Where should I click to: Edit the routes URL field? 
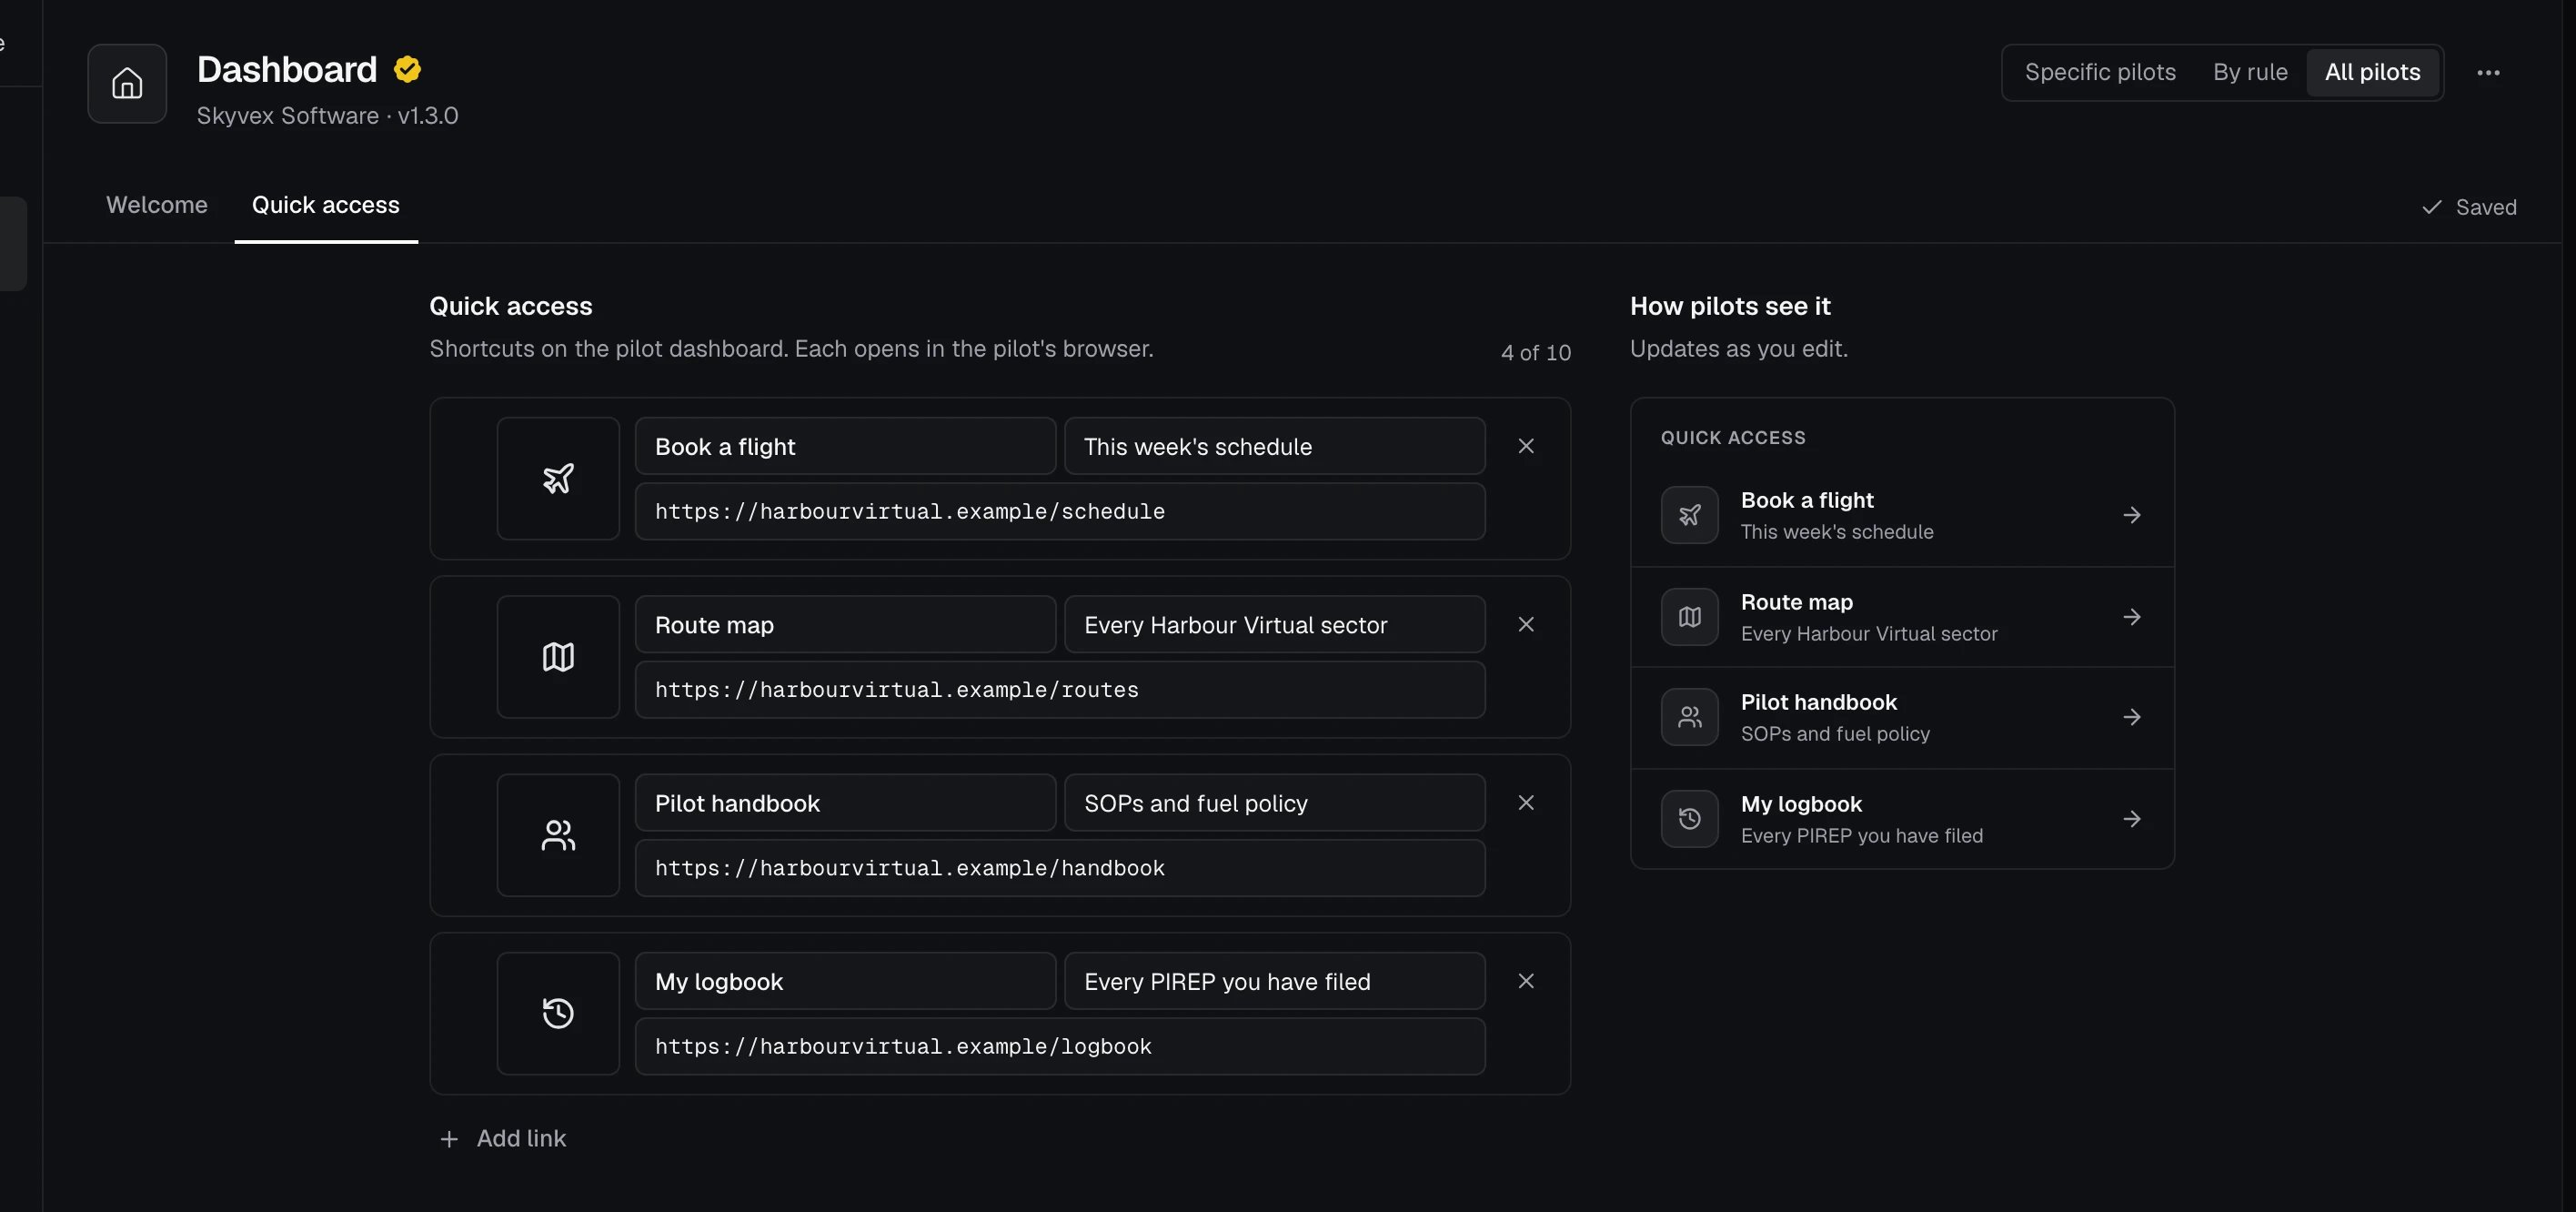pyautogui.click(x=1060, y=690)
